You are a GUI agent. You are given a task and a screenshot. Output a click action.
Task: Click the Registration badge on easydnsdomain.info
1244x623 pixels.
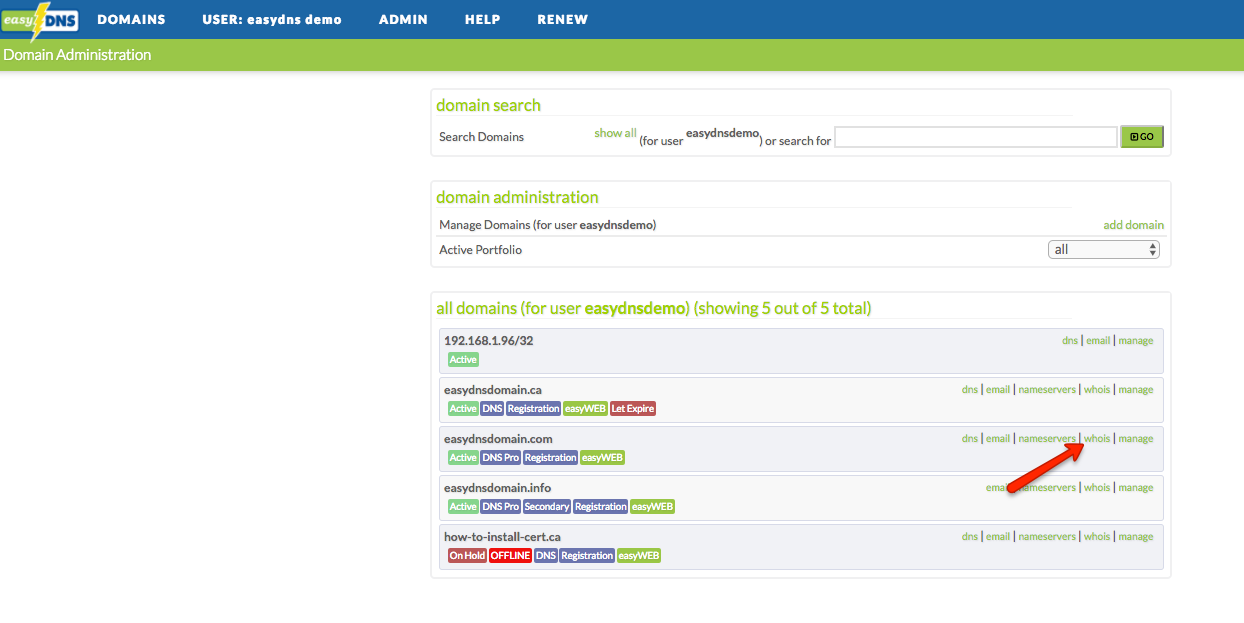[x=600, y=507]
